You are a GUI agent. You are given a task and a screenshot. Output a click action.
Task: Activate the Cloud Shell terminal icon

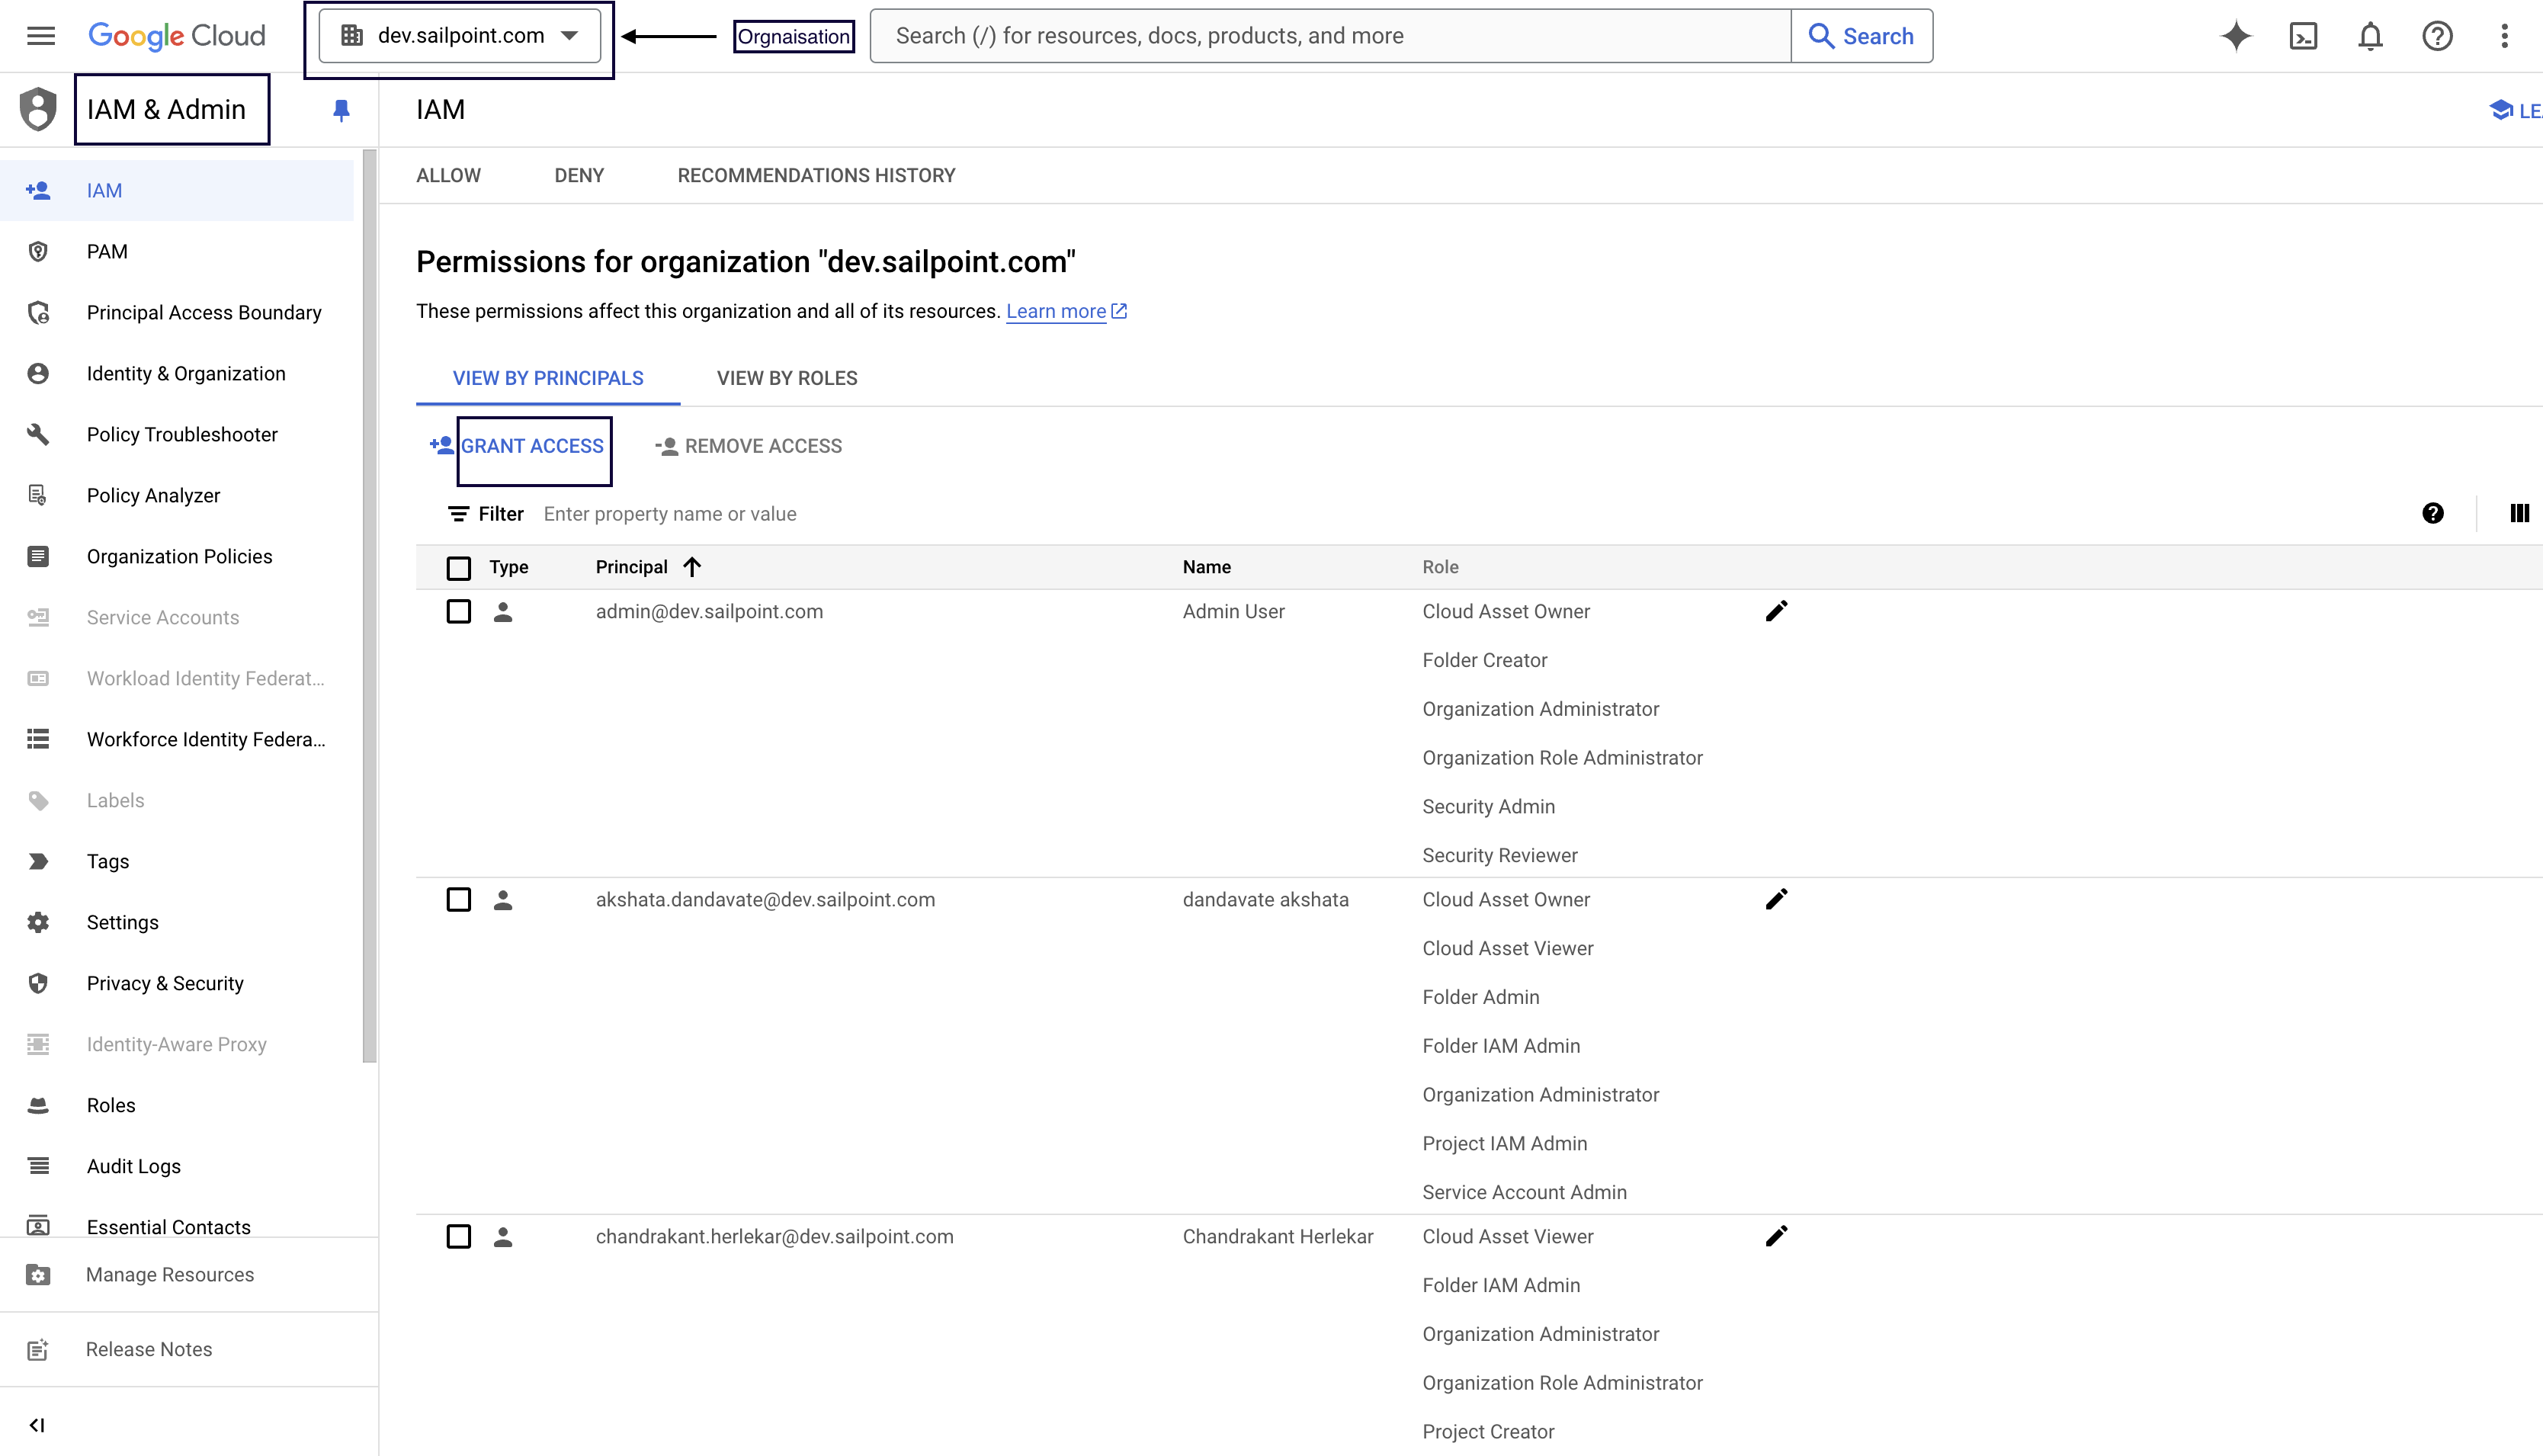tap(2303, 36)
